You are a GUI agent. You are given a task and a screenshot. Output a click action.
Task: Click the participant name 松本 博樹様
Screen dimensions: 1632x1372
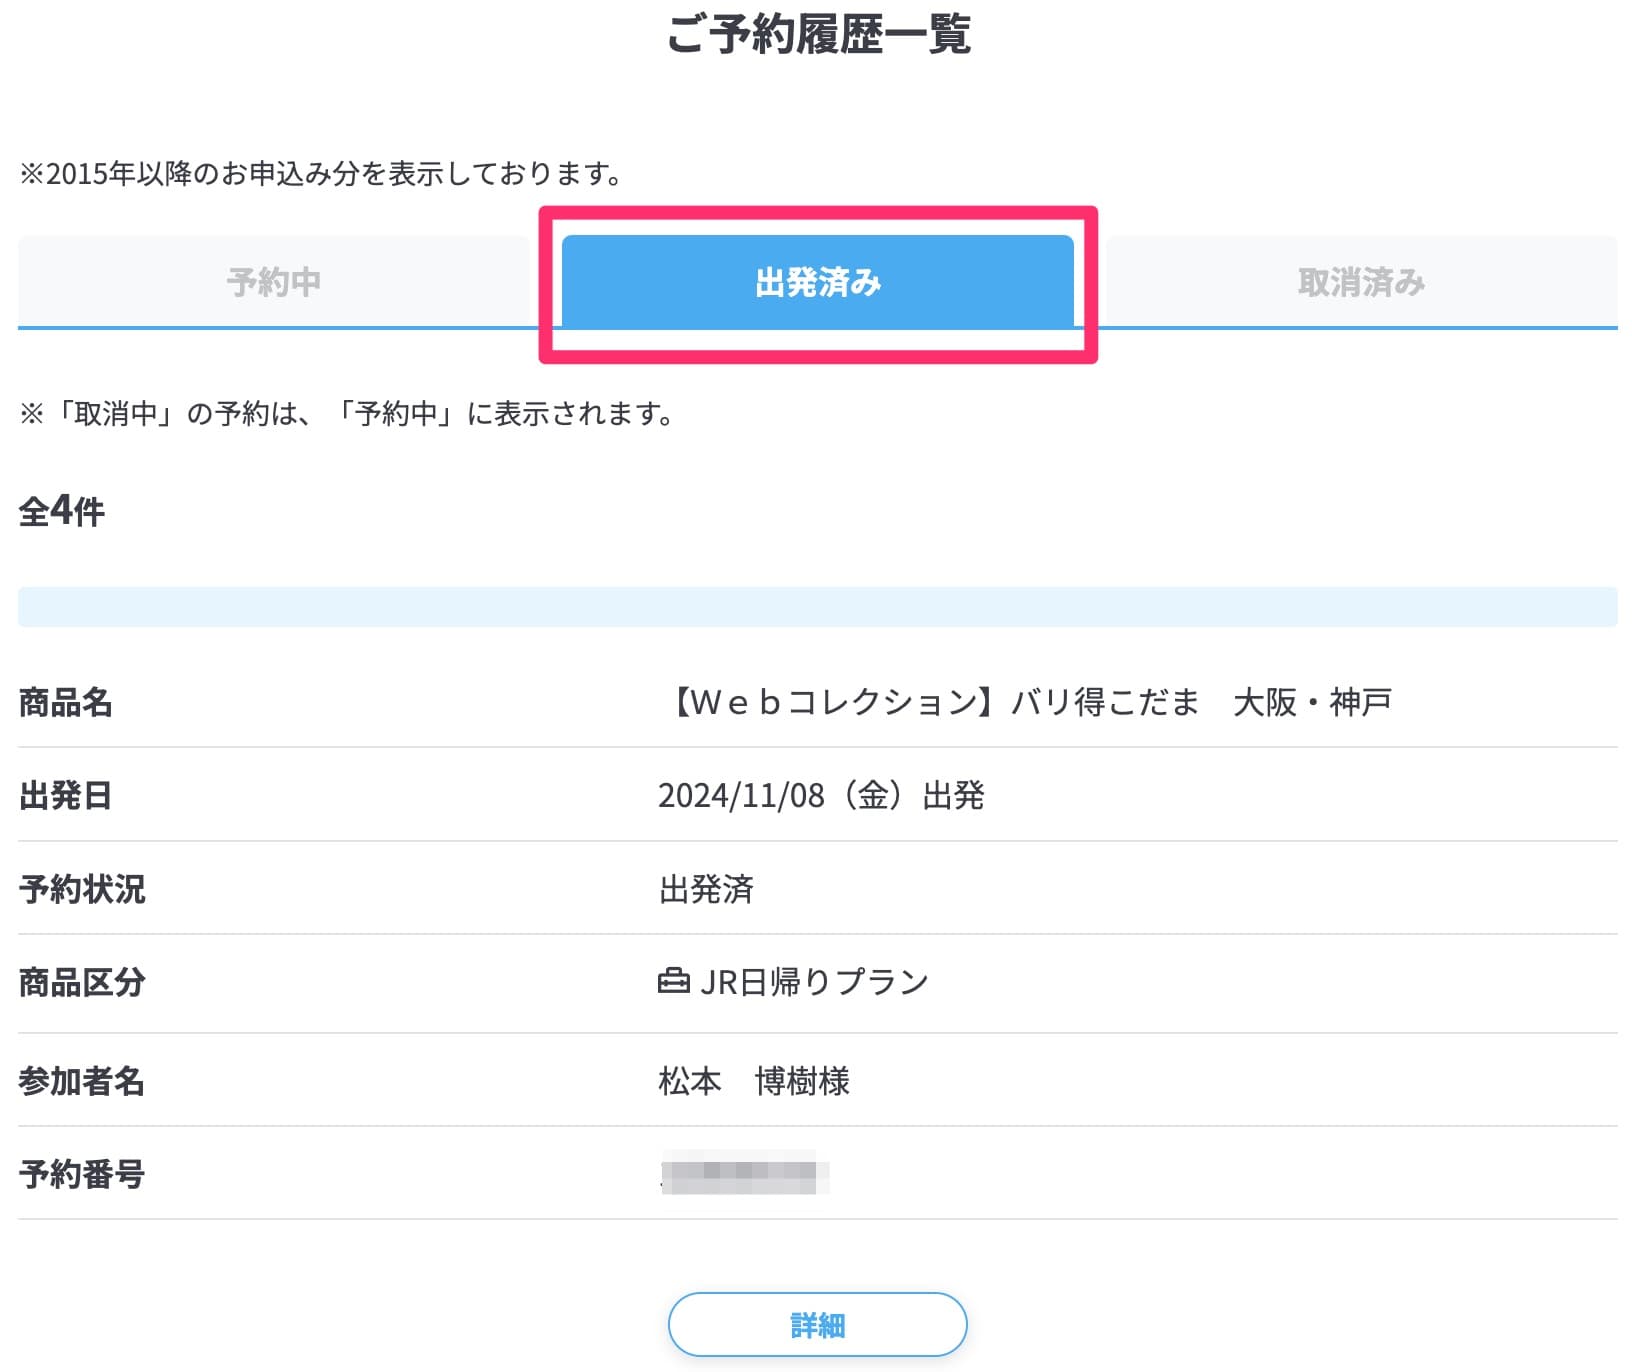(x=754, y=1081)
